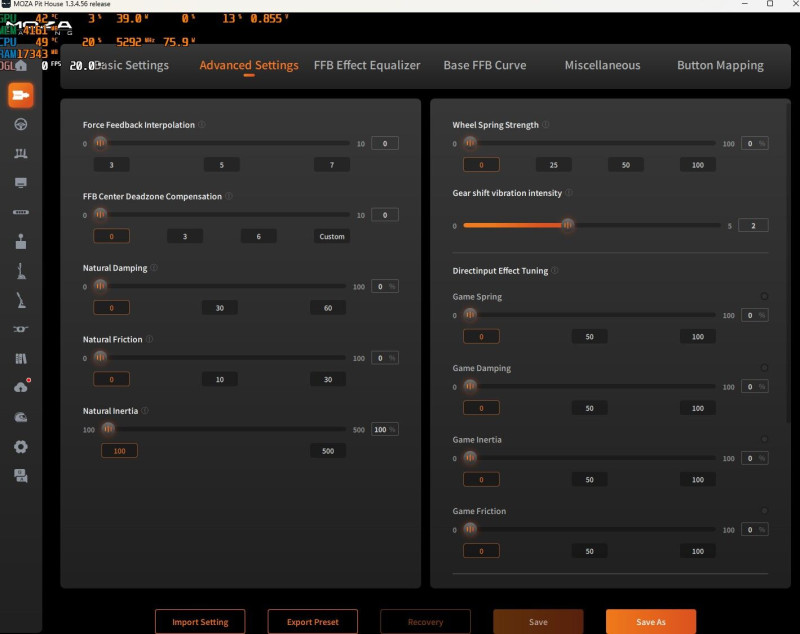Click the Recovery button
Viewport: 800px width, 634px height.
coord(426,622)
